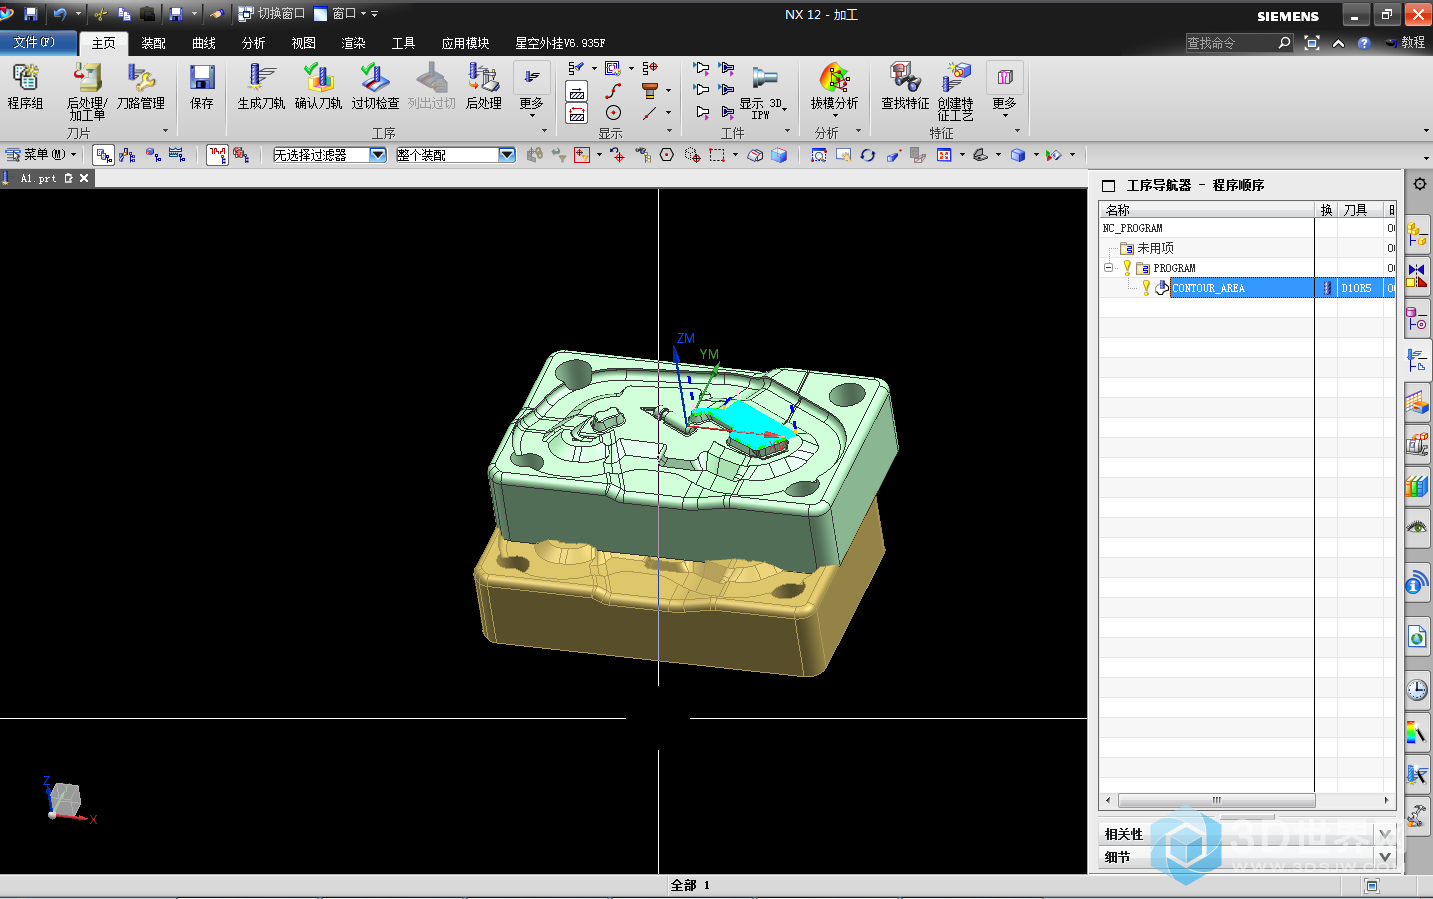Open 文件(F) menu
The image size is (1433, 899).
point(36,42)
